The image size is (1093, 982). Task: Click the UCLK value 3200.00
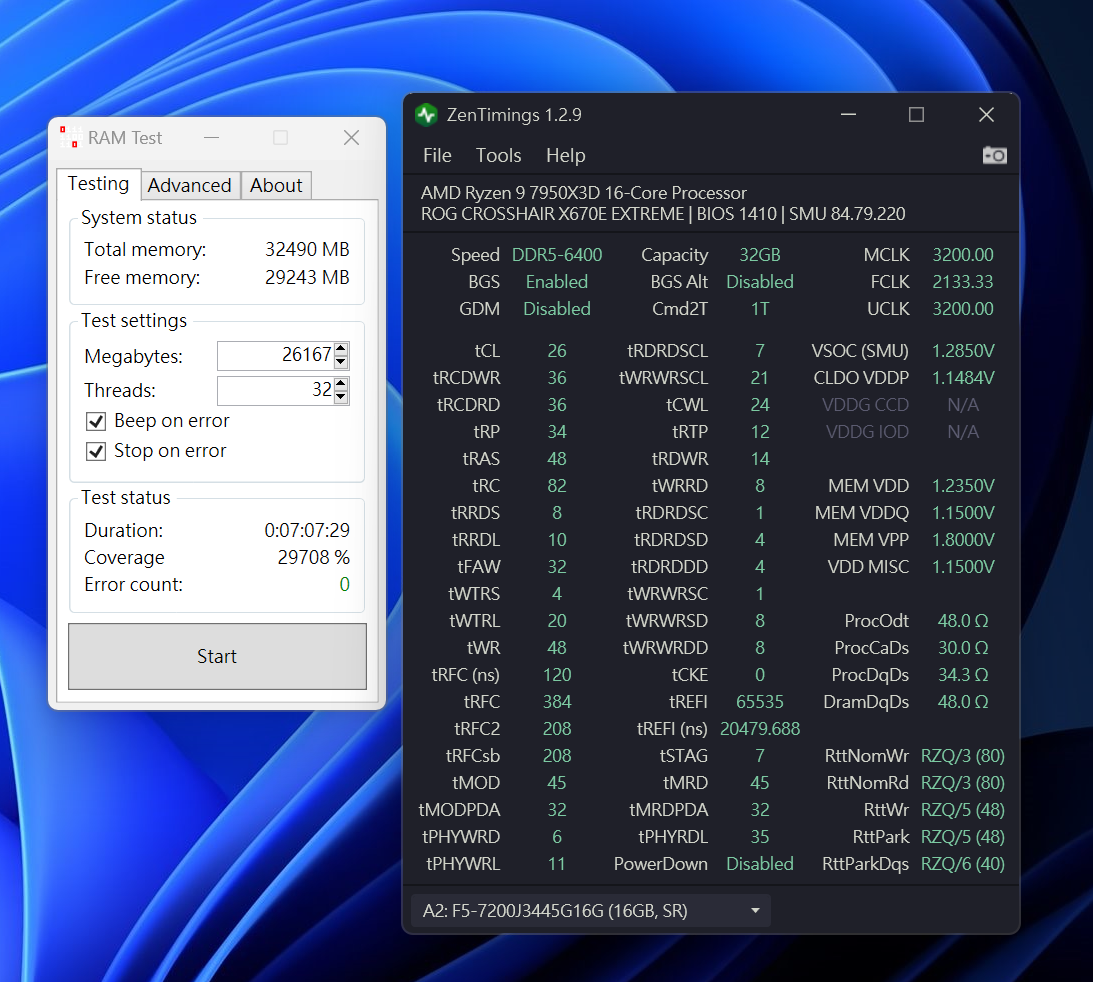[963, 309]
